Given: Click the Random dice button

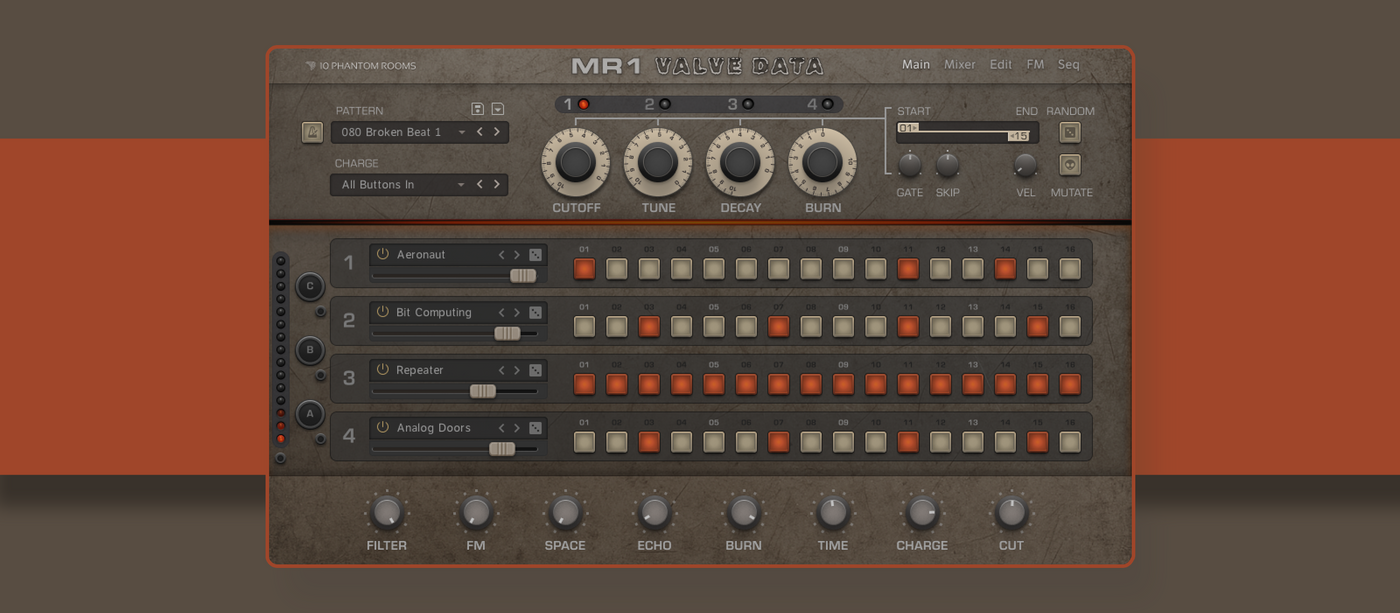Looking at the screenshot, I should (1070, 132).
